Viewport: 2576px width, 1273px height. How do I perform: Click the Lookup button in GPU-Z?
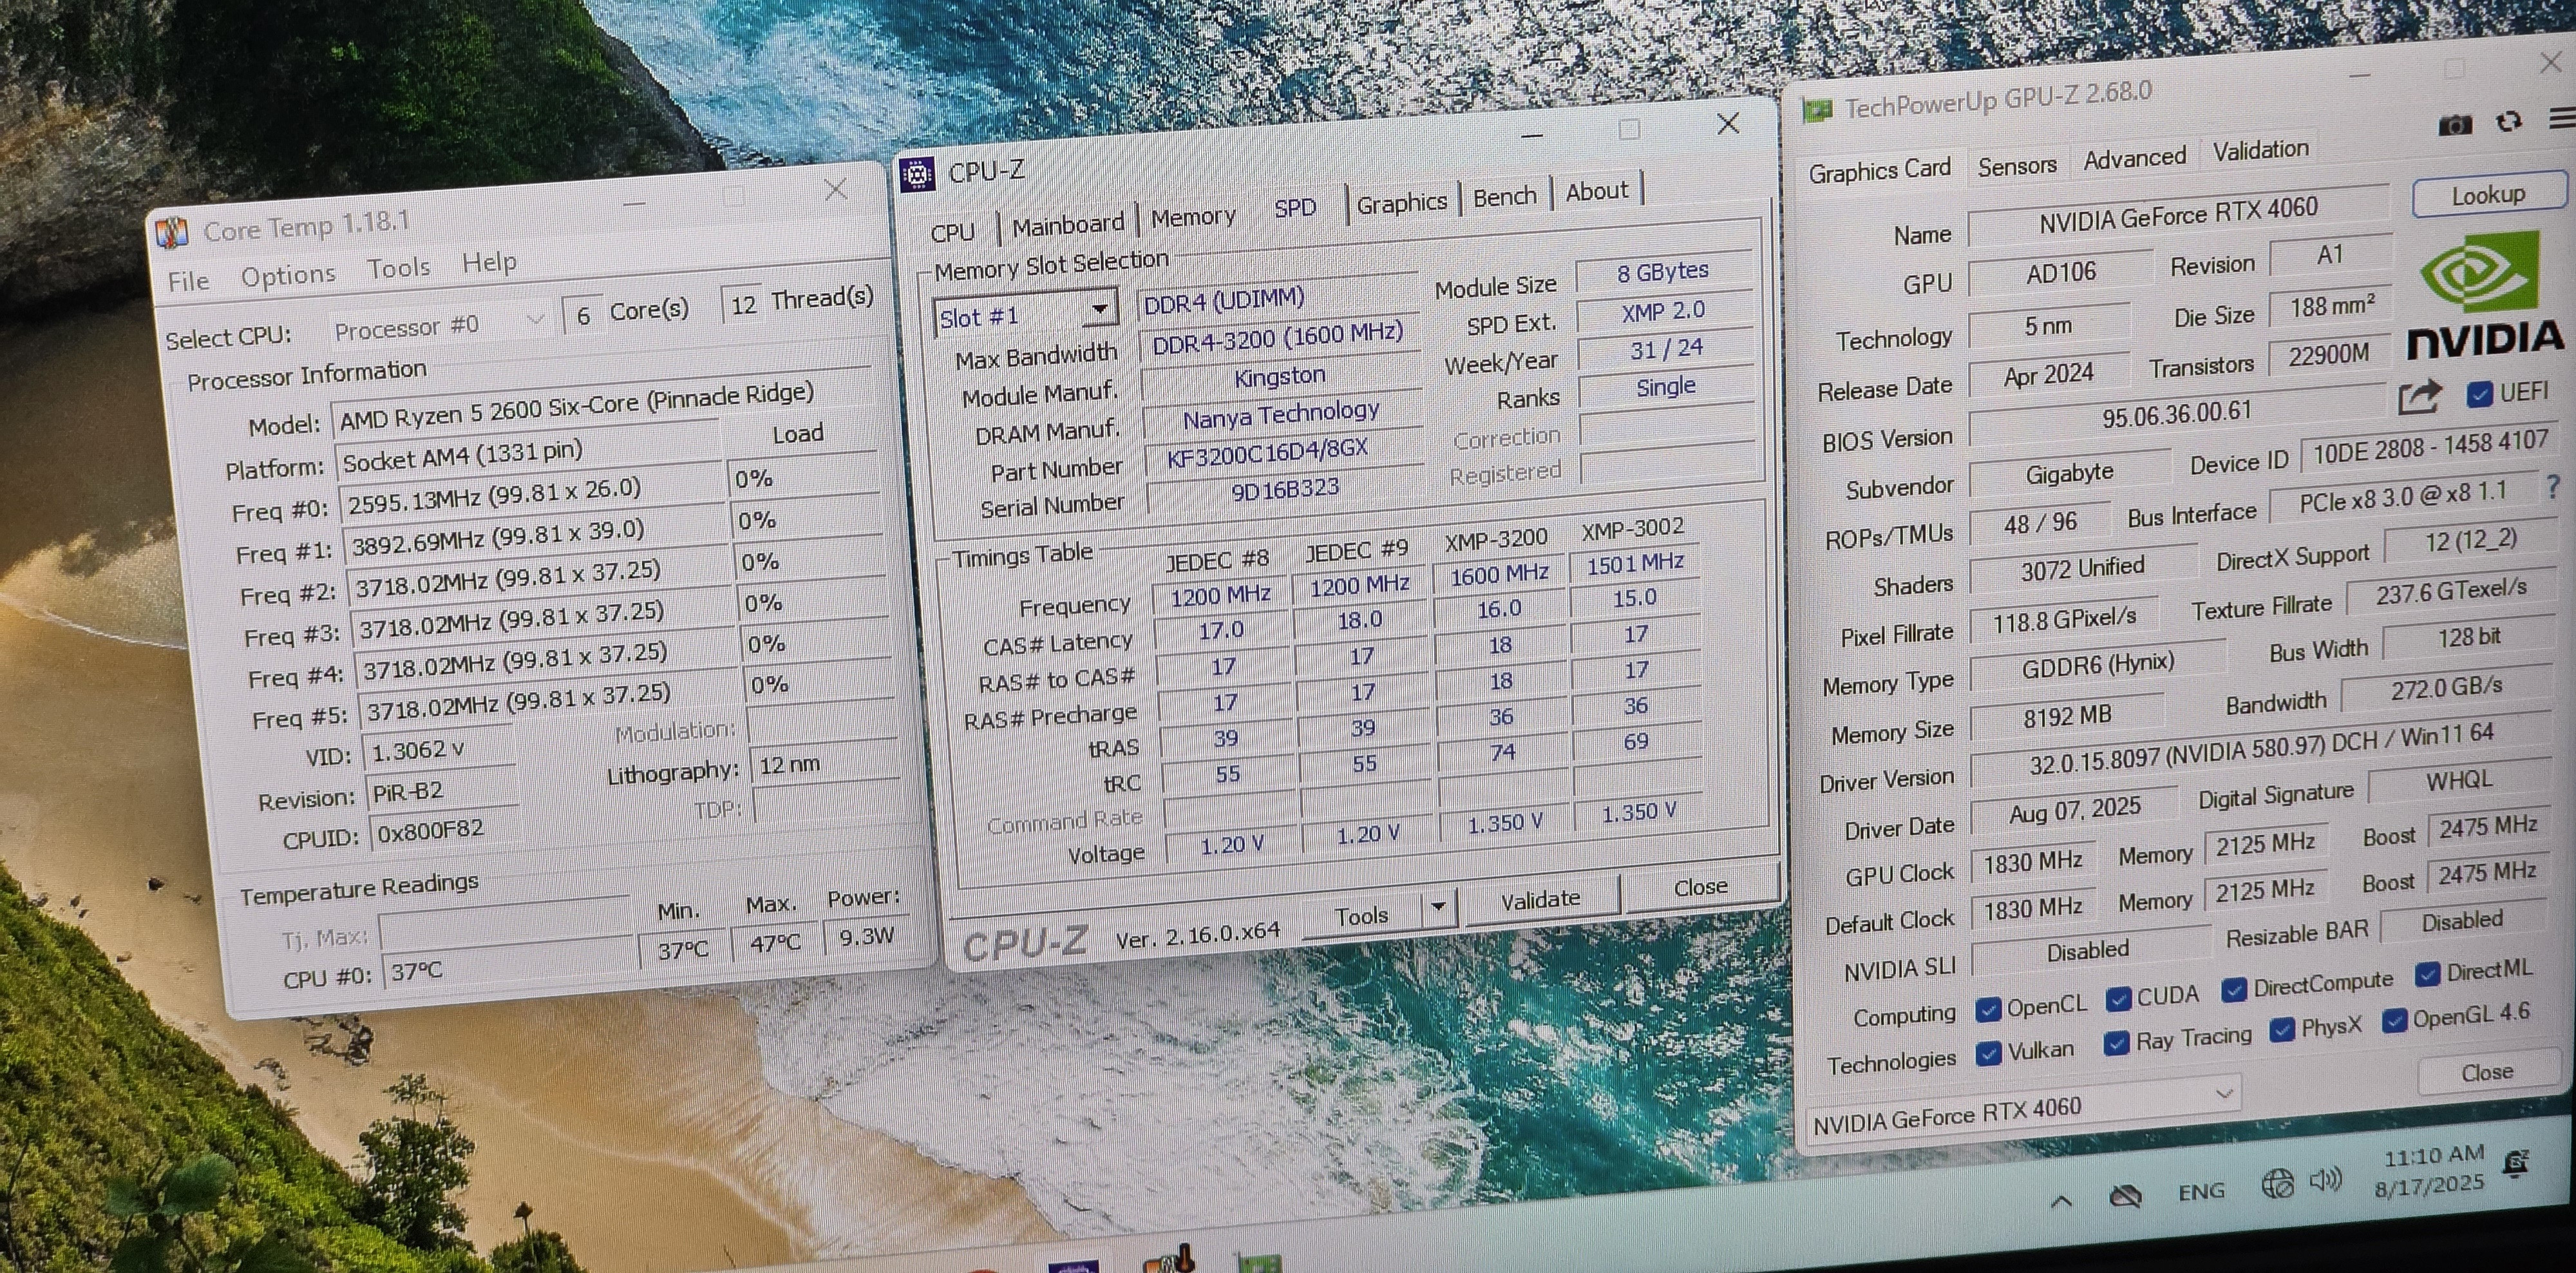(2488, 194)
